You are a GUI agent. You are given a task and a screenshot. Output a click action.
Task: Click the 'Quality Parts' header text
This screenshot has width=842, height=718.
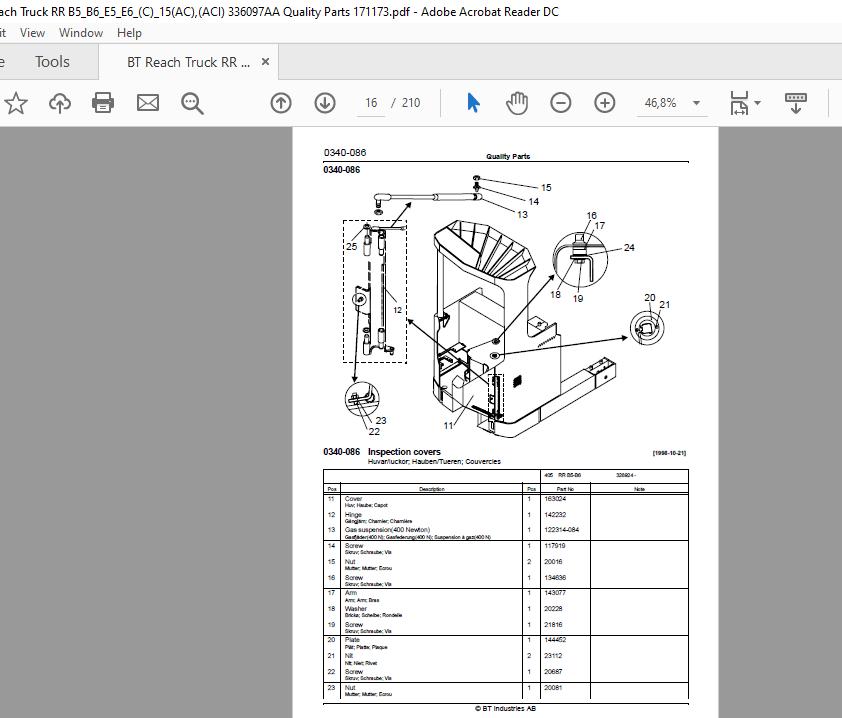click(508, 156)
